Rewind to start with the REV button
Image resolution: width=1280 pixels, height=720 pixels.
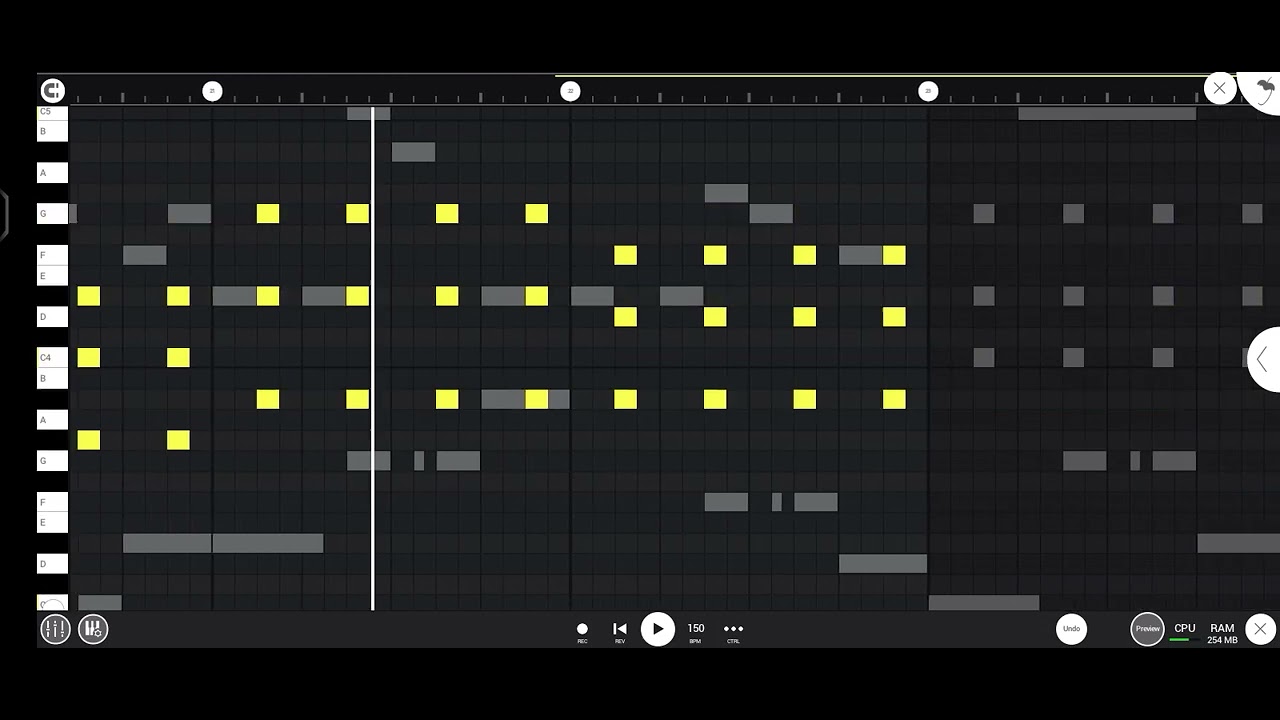point(620,632)
